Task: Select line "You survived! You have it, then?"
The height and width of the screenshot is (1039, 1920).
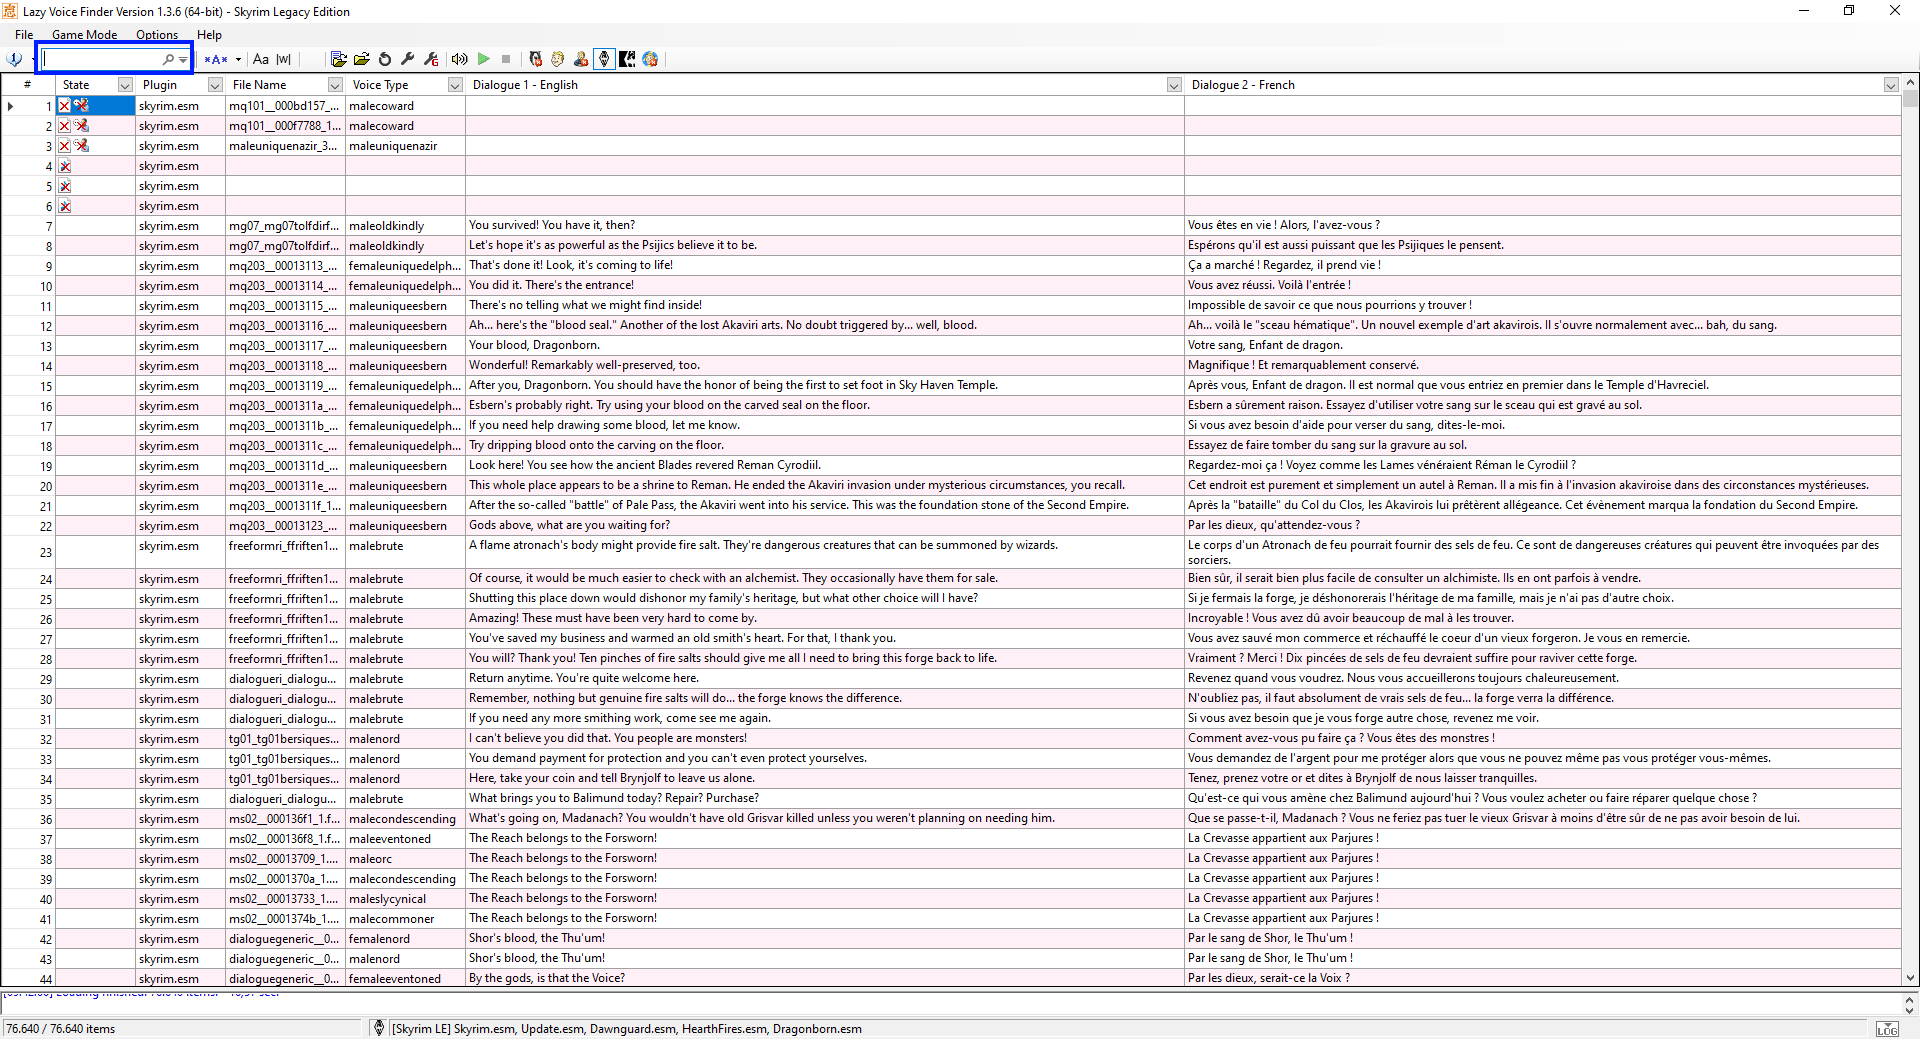Action: [x=824, y=225]
